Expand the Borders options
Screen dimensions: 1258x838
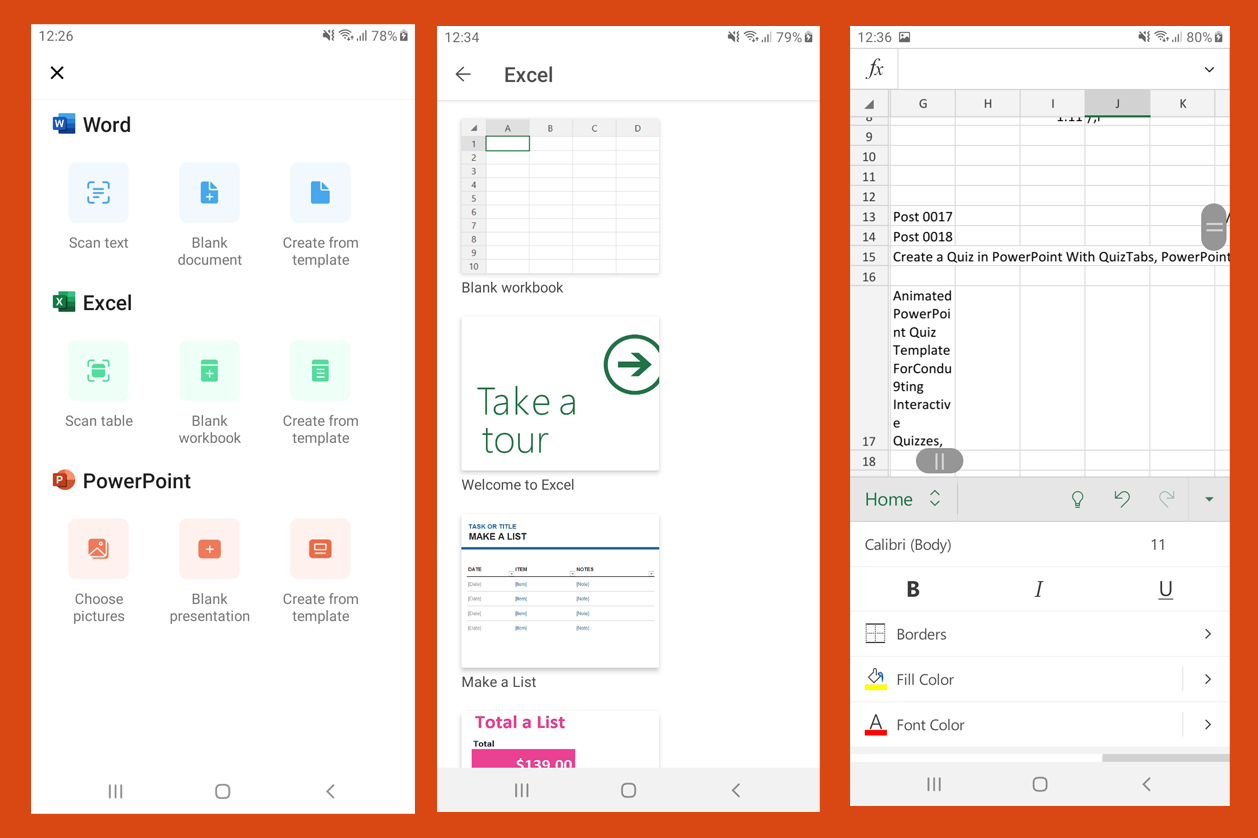pyautogui.click(x=1207, y=634)
